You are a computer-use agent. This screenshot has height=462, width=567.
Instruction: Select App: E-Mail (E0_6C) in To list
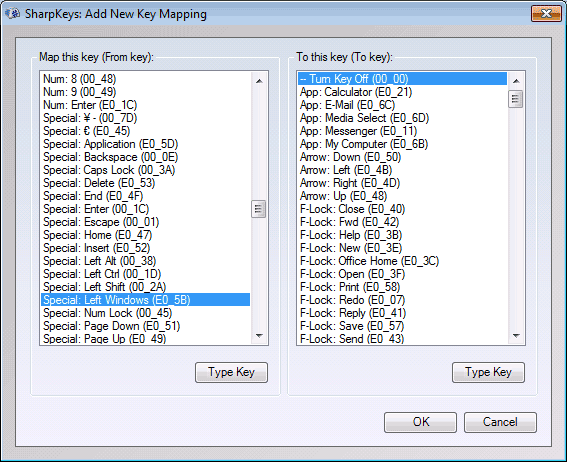click(x=402, y=105)
